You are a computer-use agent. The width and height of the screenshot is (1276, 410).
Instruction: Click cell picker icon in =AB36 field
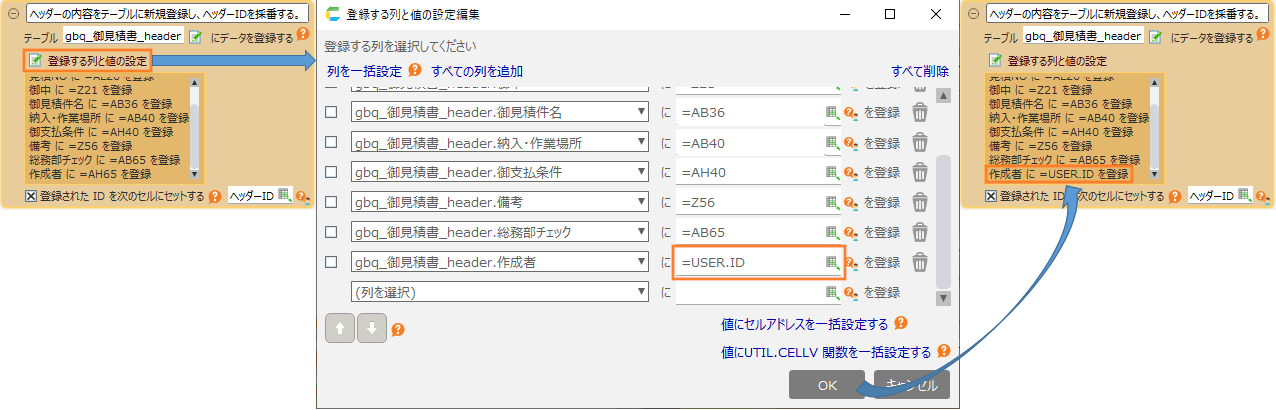pyautogui.click(x=831, y=112)
